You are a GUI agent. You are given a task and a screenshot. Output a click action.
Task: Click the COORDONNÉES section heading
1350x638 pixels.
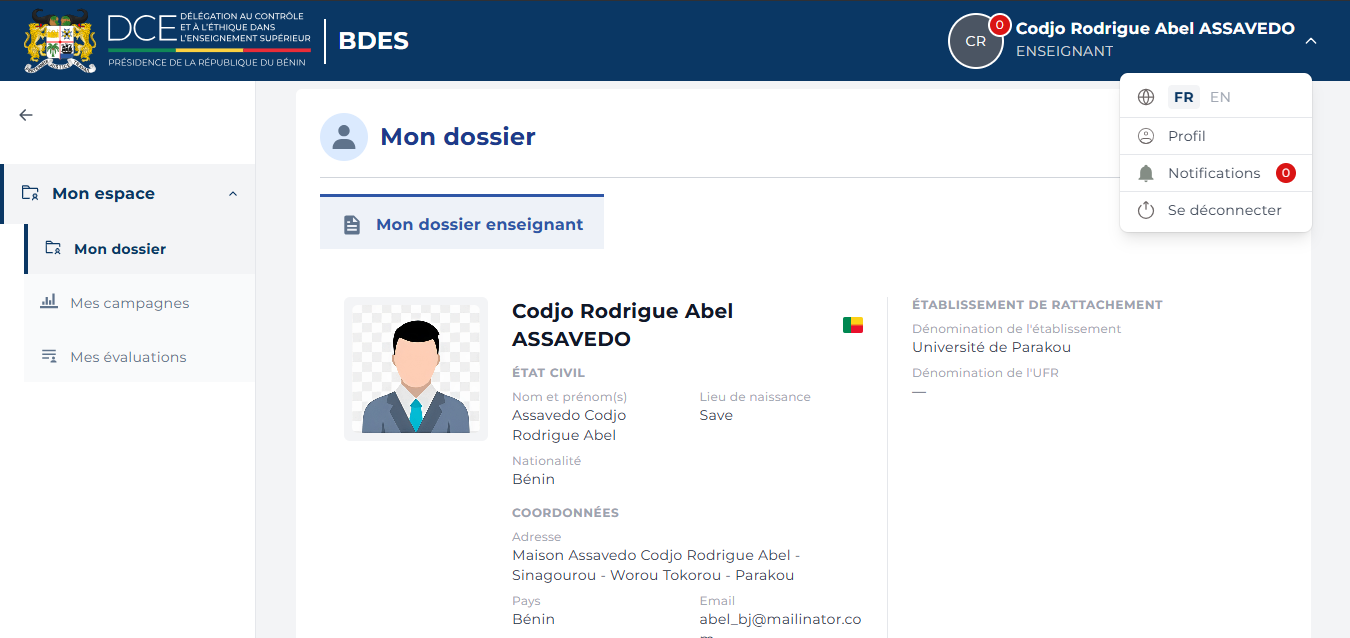pyautogui.click(x=565, y=513)
